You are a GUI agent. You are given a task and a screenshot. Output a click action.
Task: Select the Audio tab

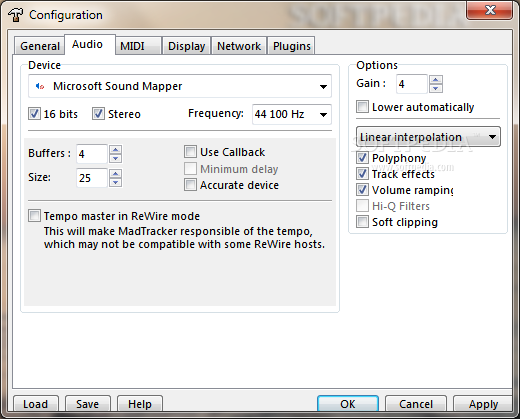pos(90,44)
